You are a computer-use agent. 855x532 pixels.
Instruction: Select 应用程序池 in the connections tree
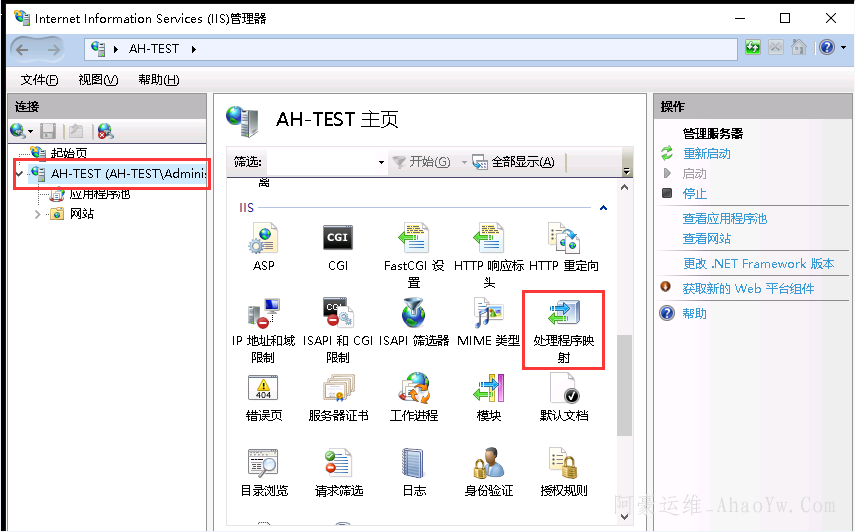click(99, 194)
